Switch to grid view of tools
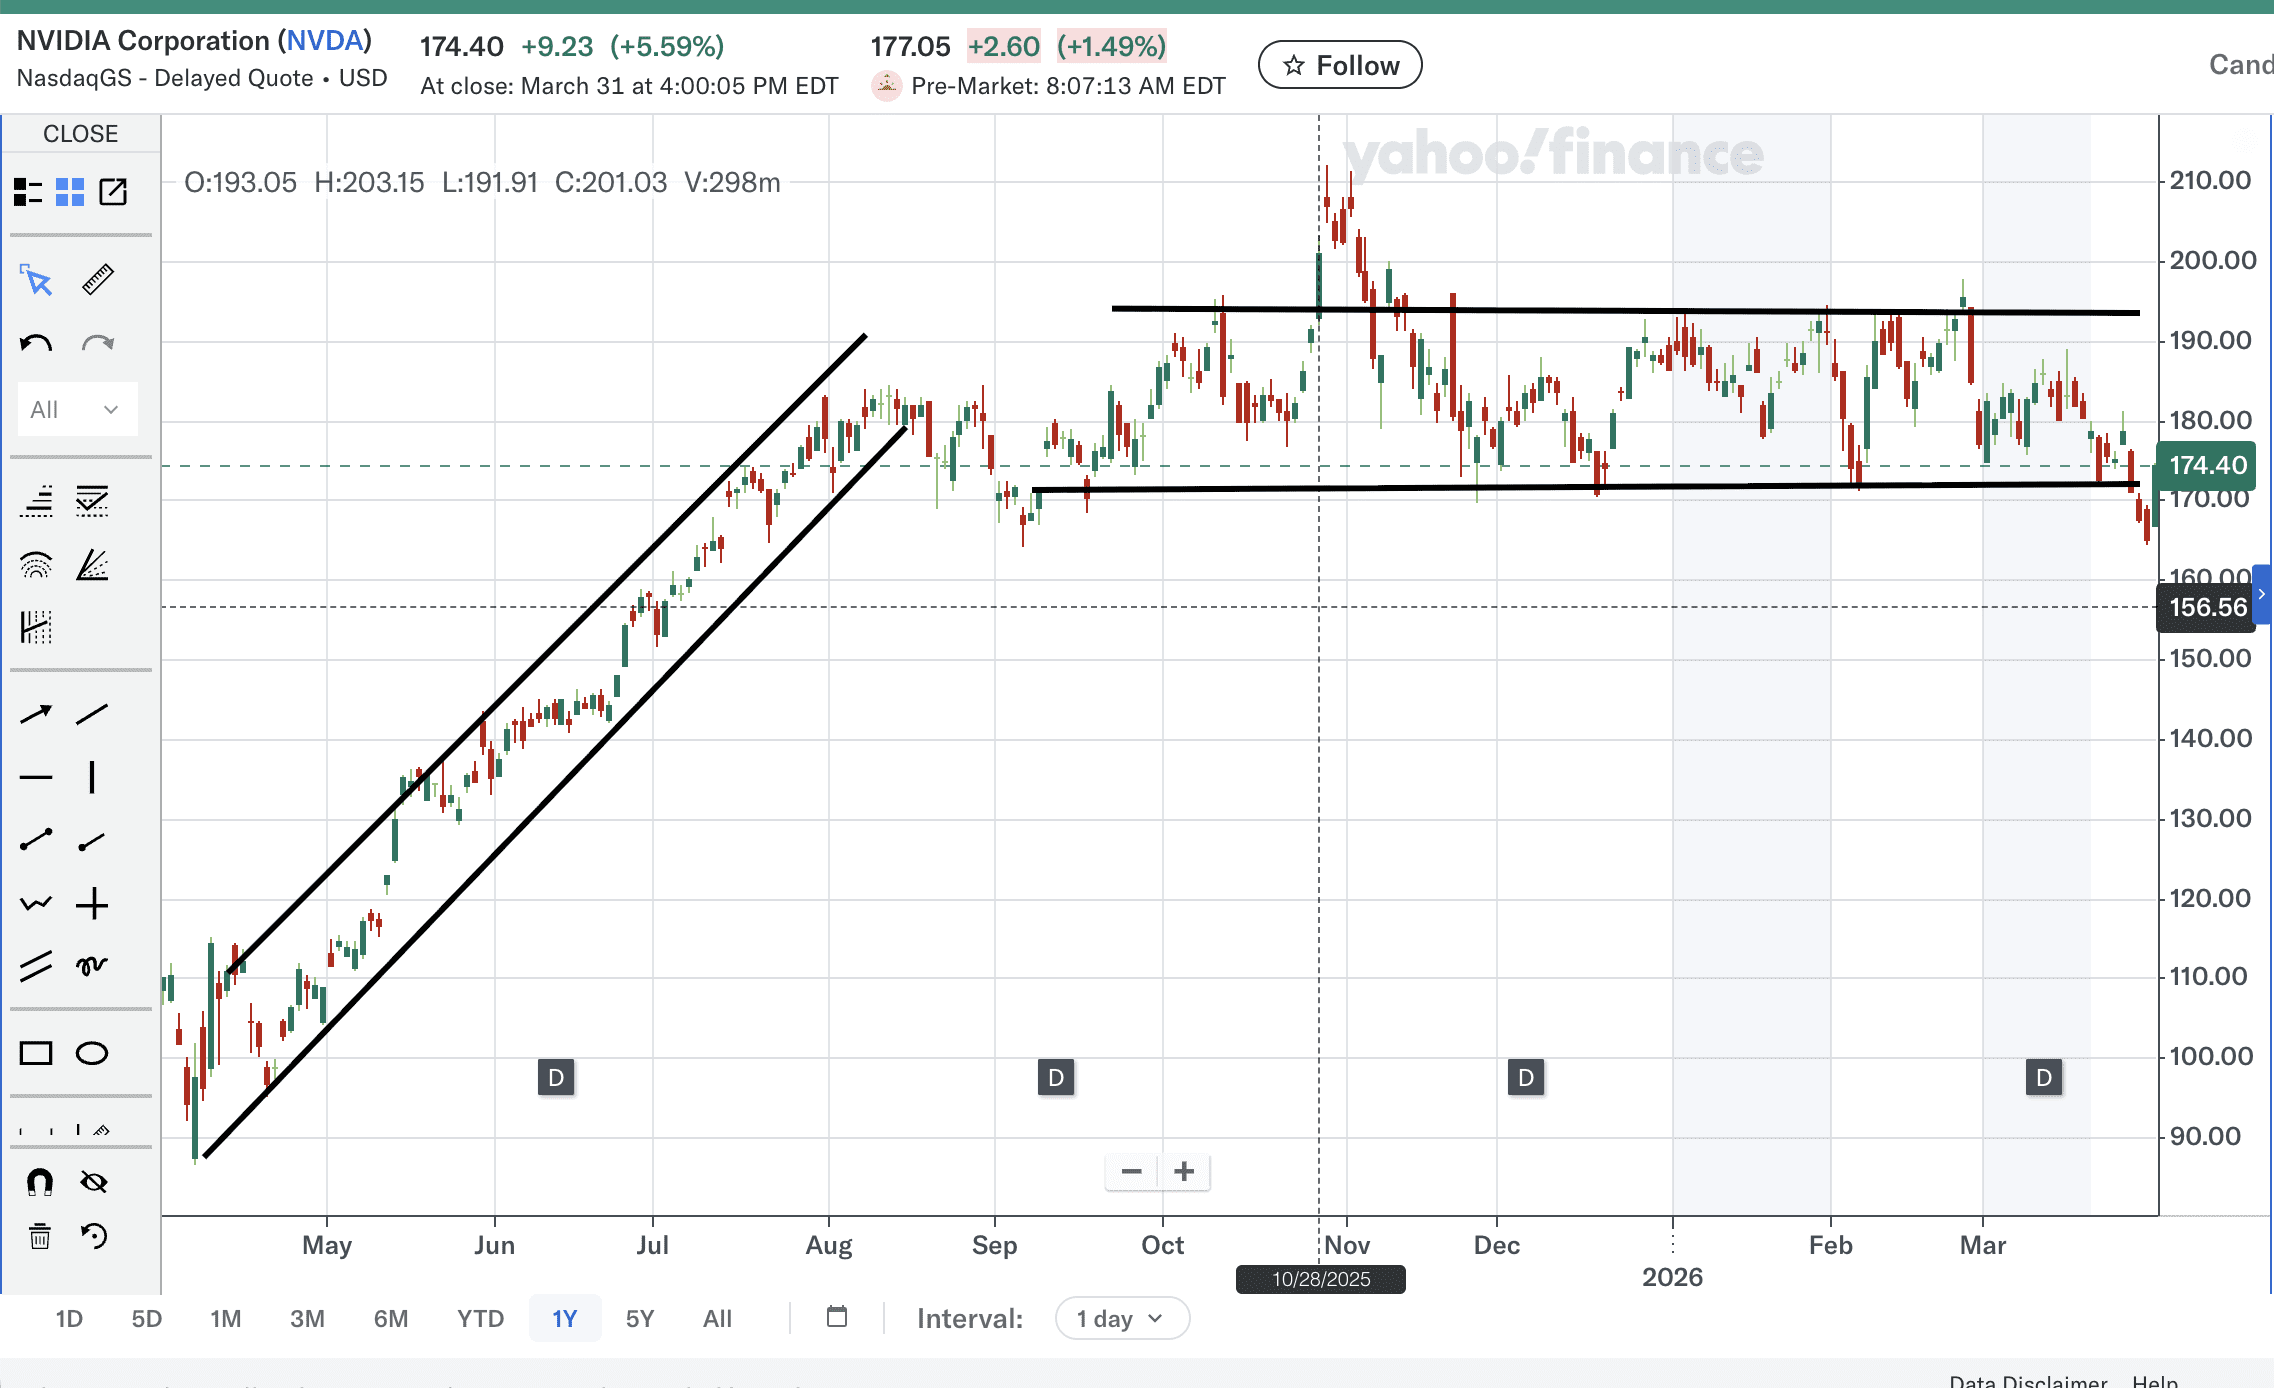This screenshot has height=1388, width=2274. coord(70,192)
